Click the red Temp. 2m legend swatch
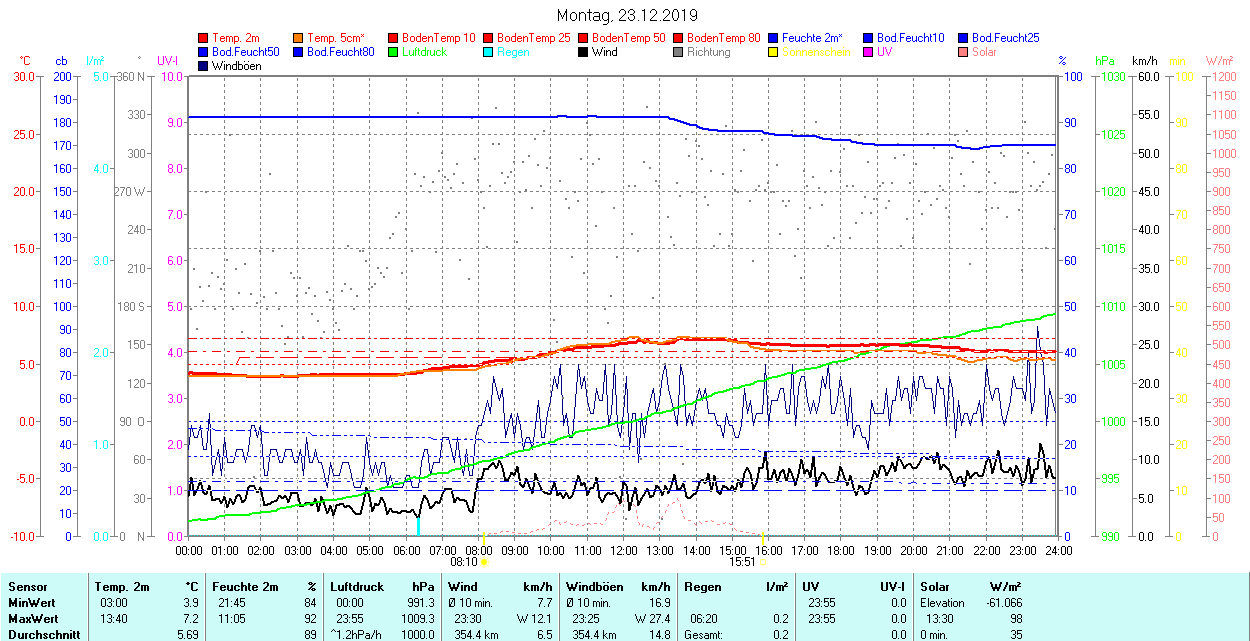This screenshot has height=641, width=1250. [204, 38]
